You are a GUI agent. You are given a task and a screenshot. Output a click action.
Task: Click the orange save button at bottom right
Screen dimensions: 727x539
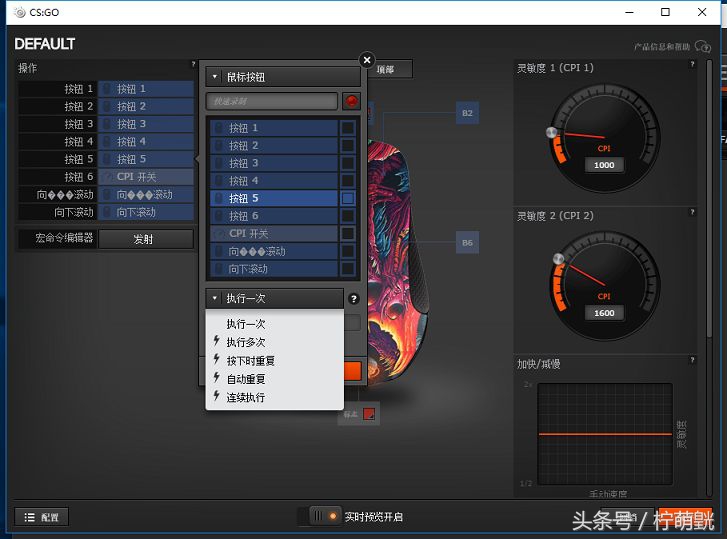click(685, 517)
